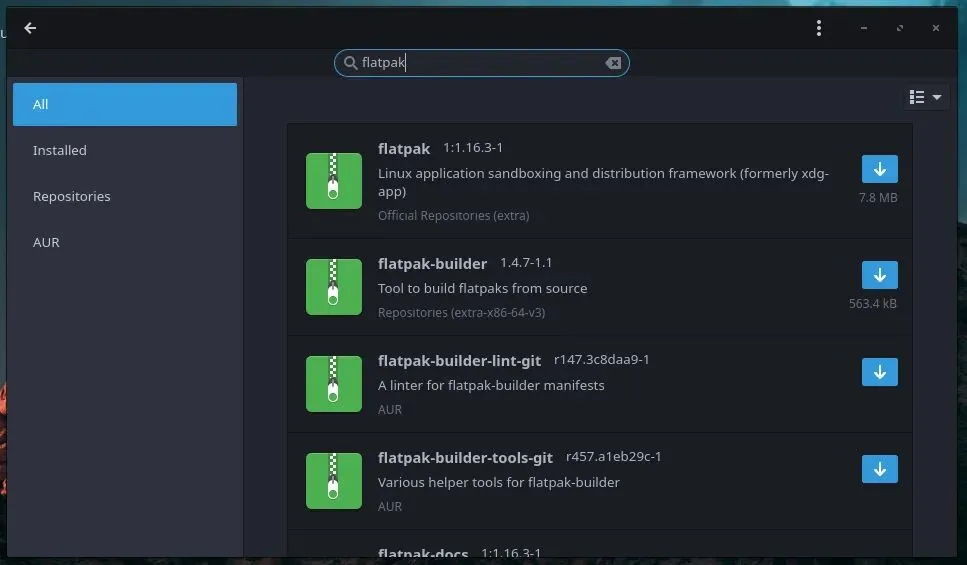Click the flatpak-builder-lint-git package icon
Viewport: 967px width, 565px height.
334,384
